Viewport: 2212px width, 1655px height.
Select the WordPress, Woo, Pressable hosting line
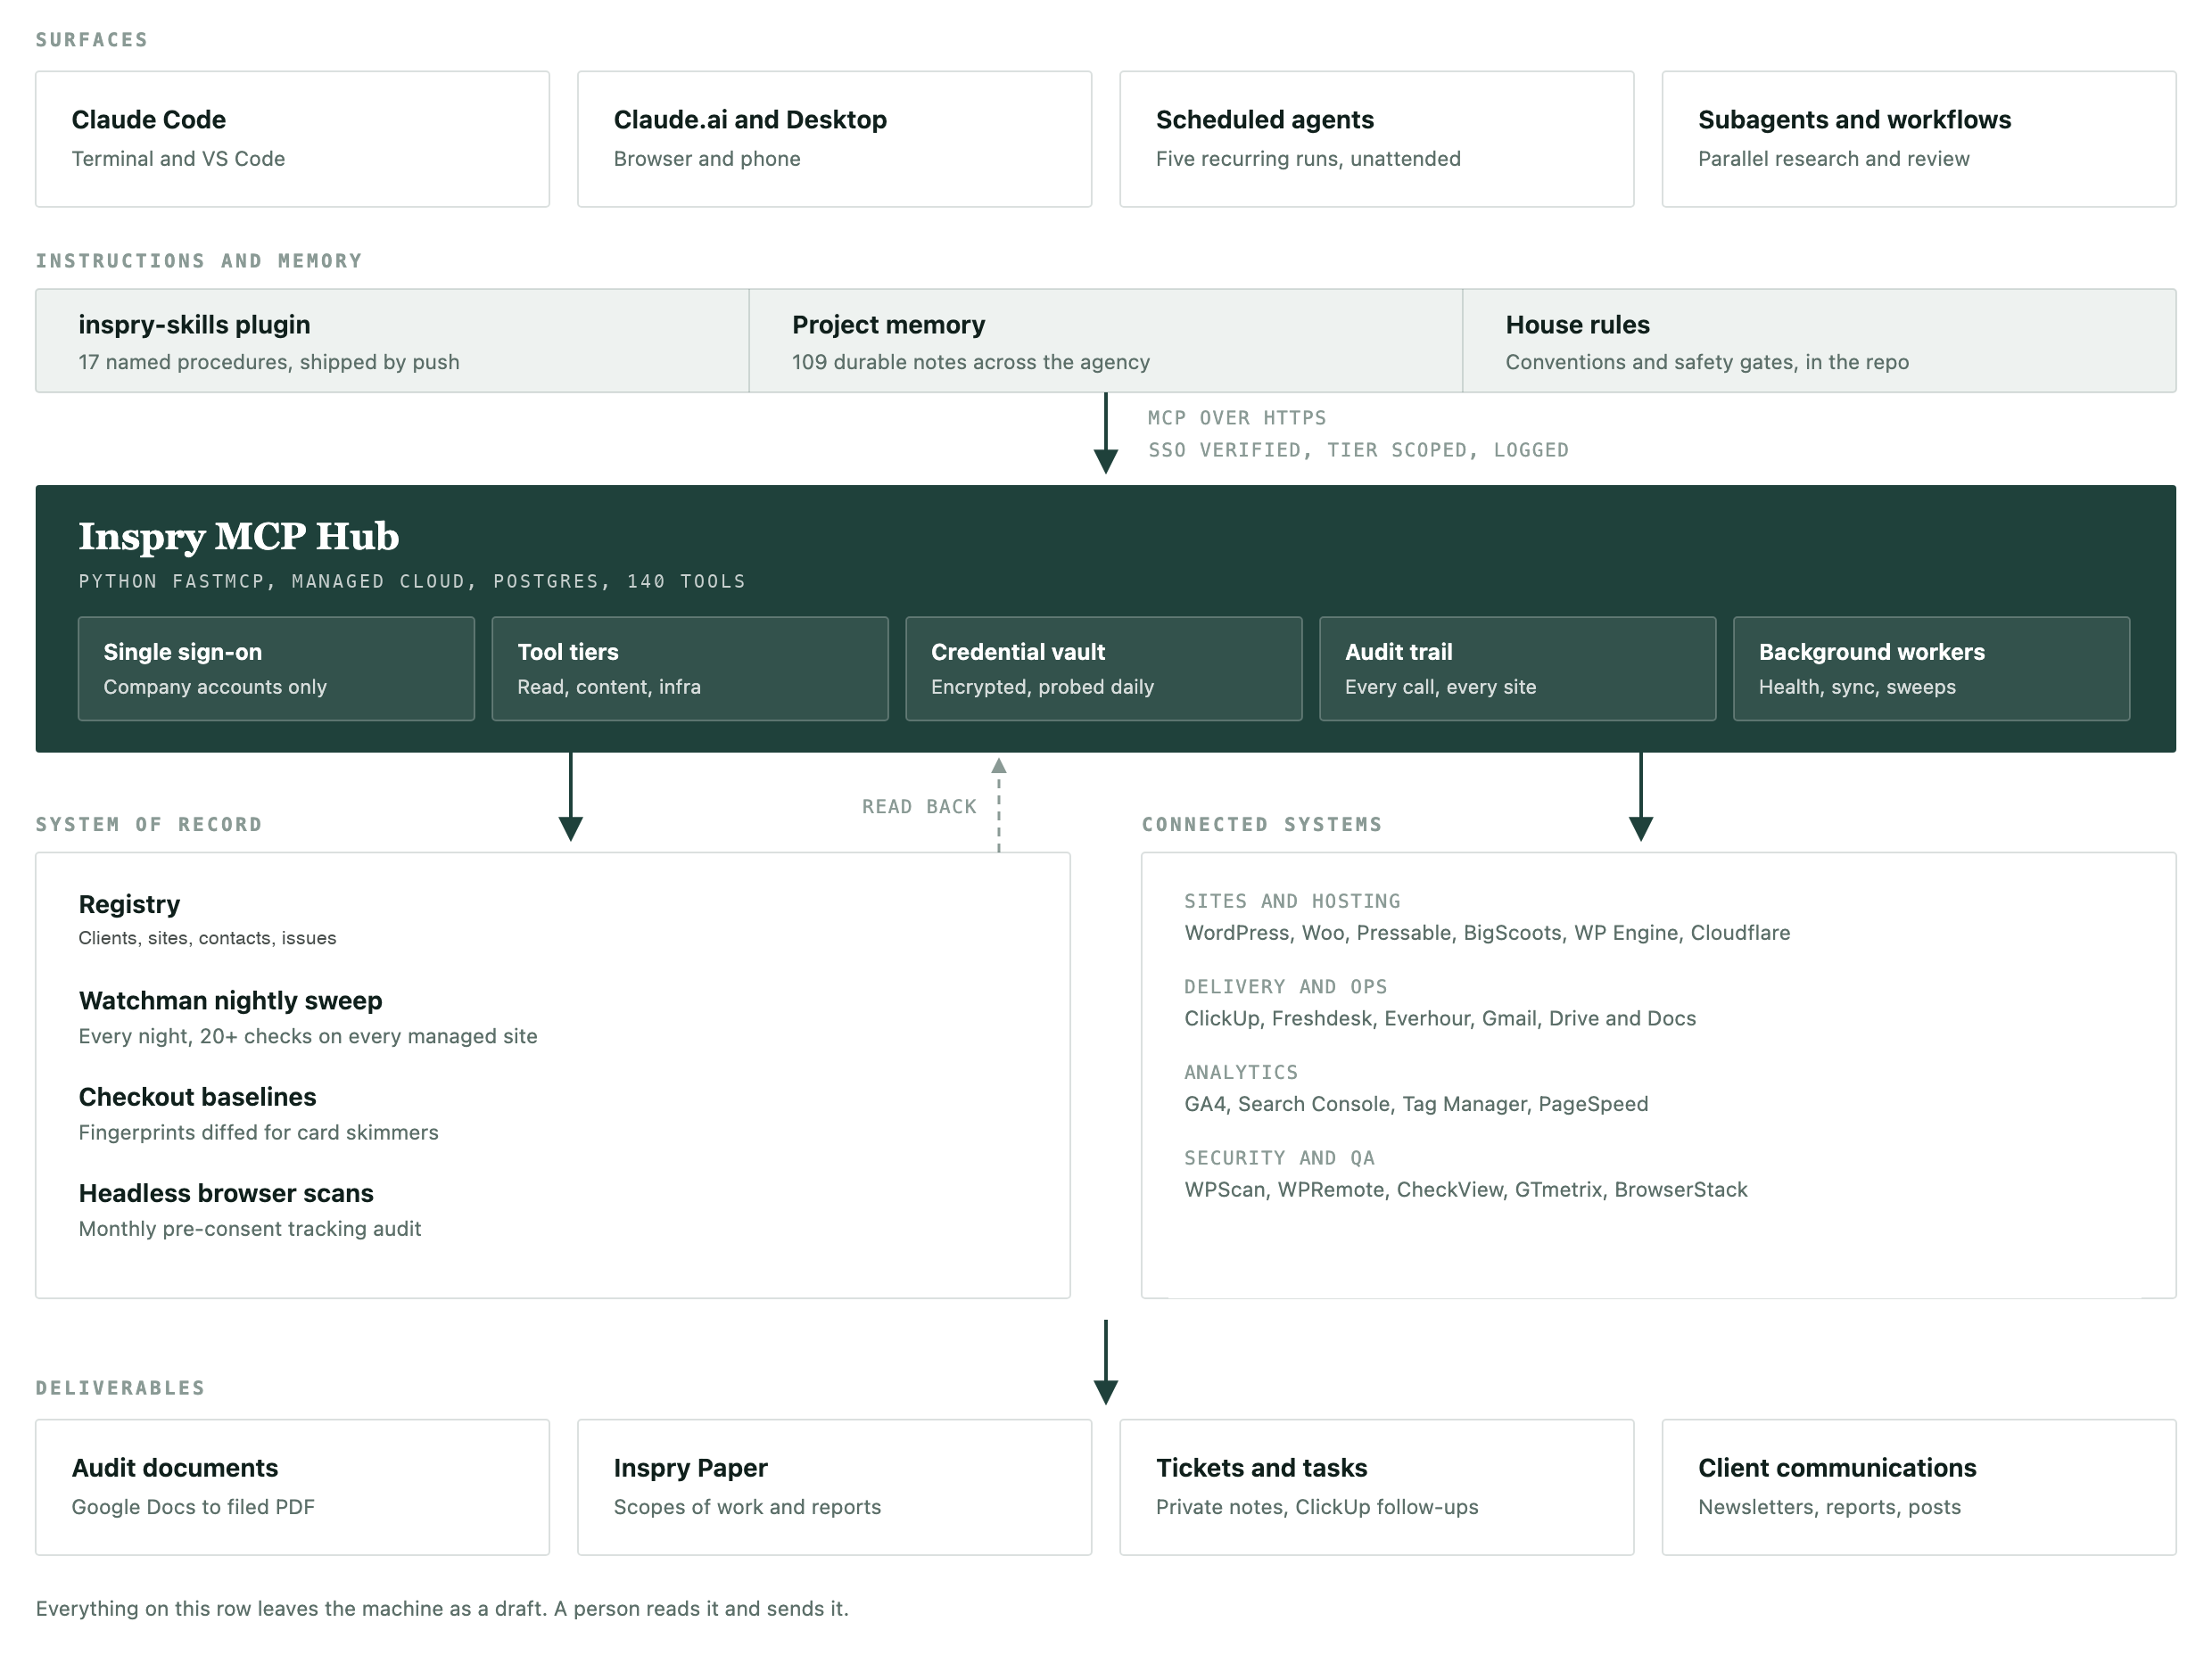pos(1487,932)
